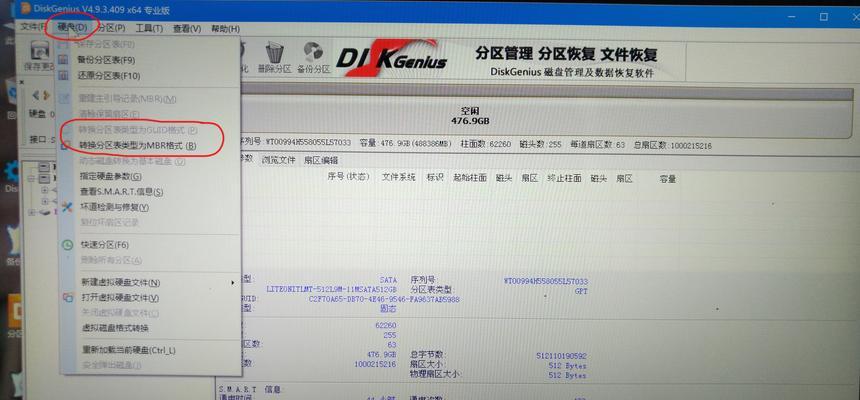
Task: Click the DiskGenius V4.9.3.409 window title
Action: point(103,9)
